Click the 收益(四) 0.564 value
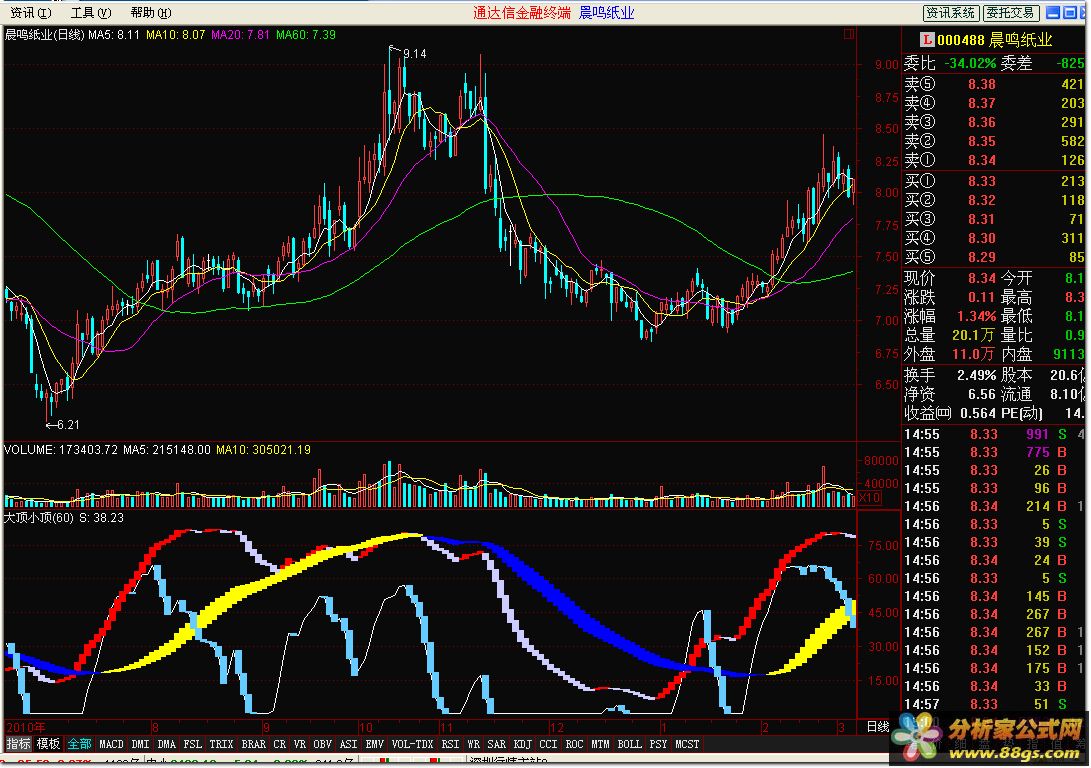Screen dimensions: 1091x768 tap(978, 413)
